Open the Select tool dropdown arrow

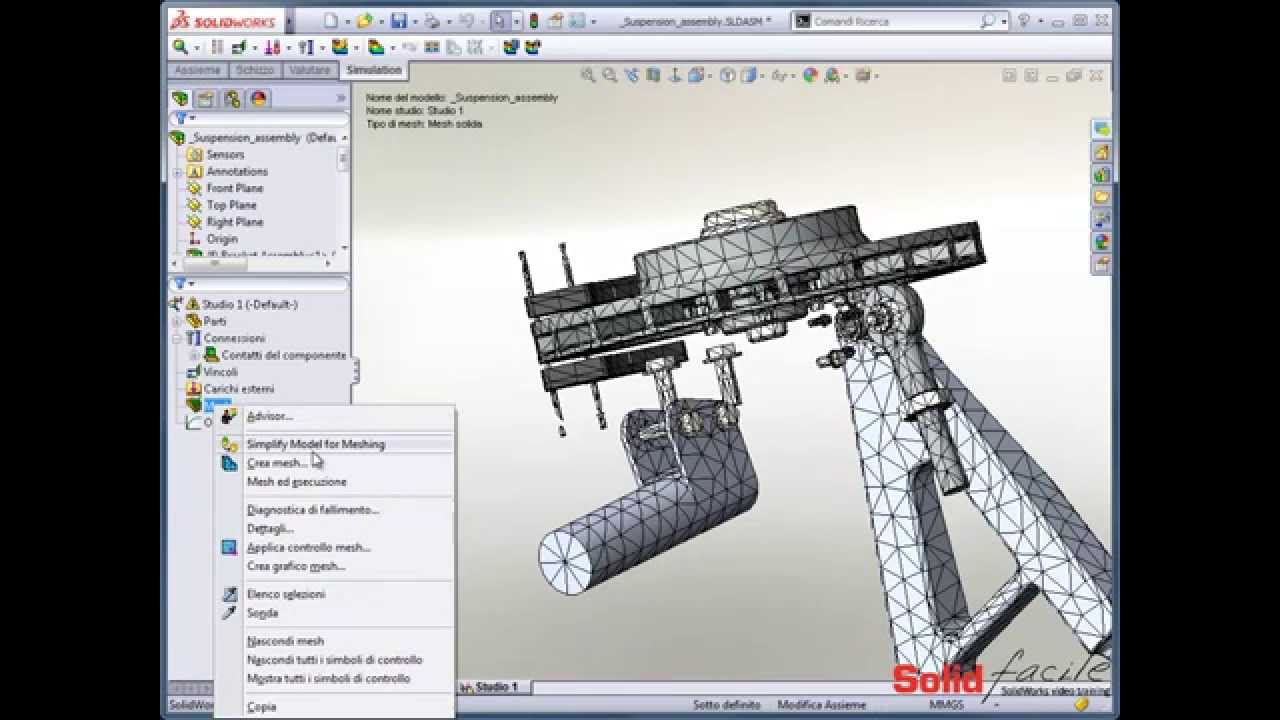(517, 21)
